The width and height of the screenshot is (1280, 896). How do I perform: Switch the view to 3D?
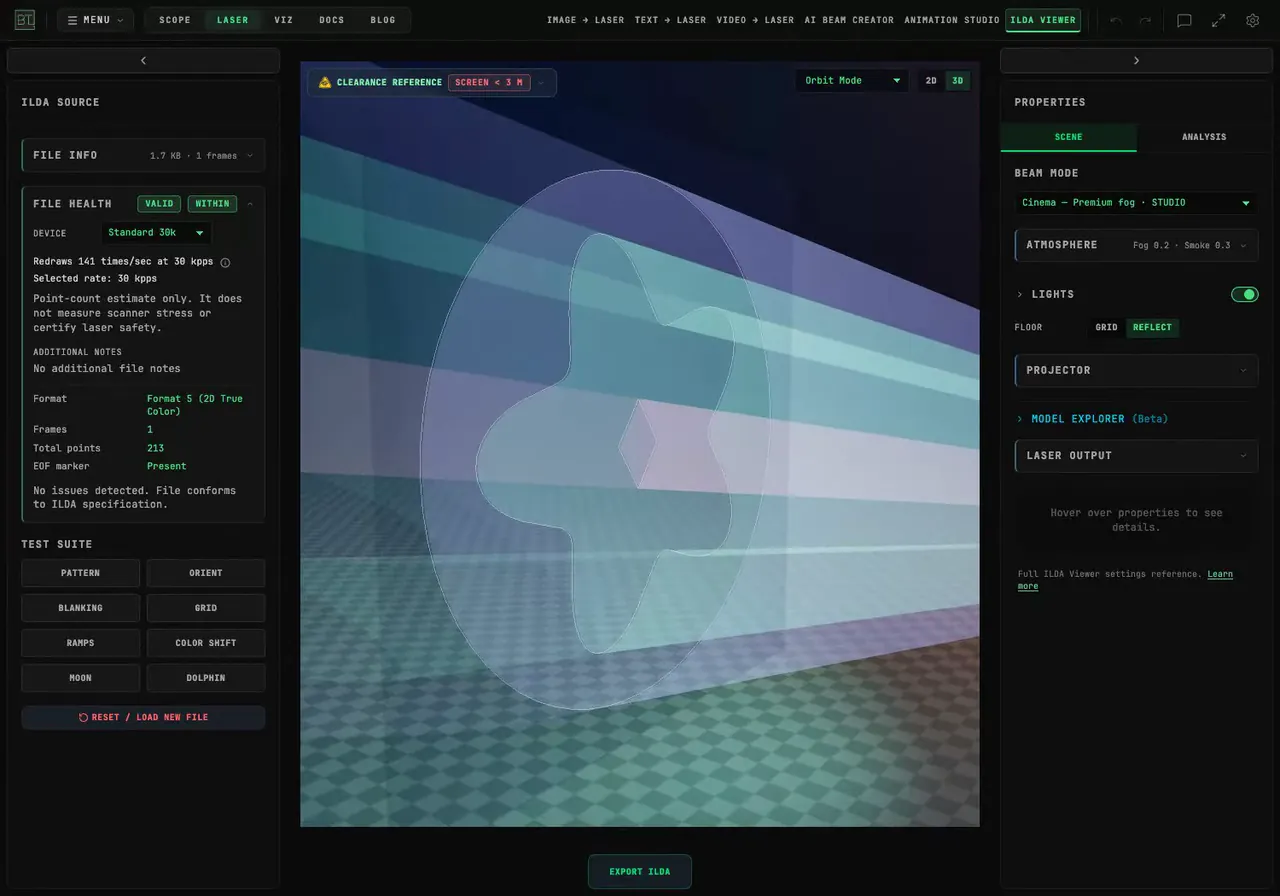tap(958, 81)
